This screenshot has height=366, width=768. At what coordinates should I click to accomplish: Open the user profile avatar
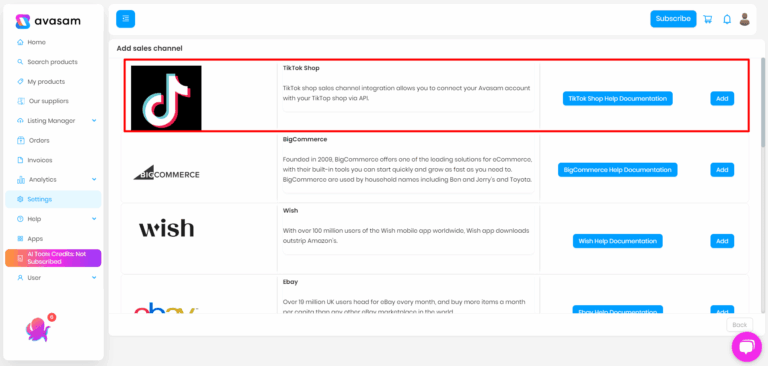point(744,19)
